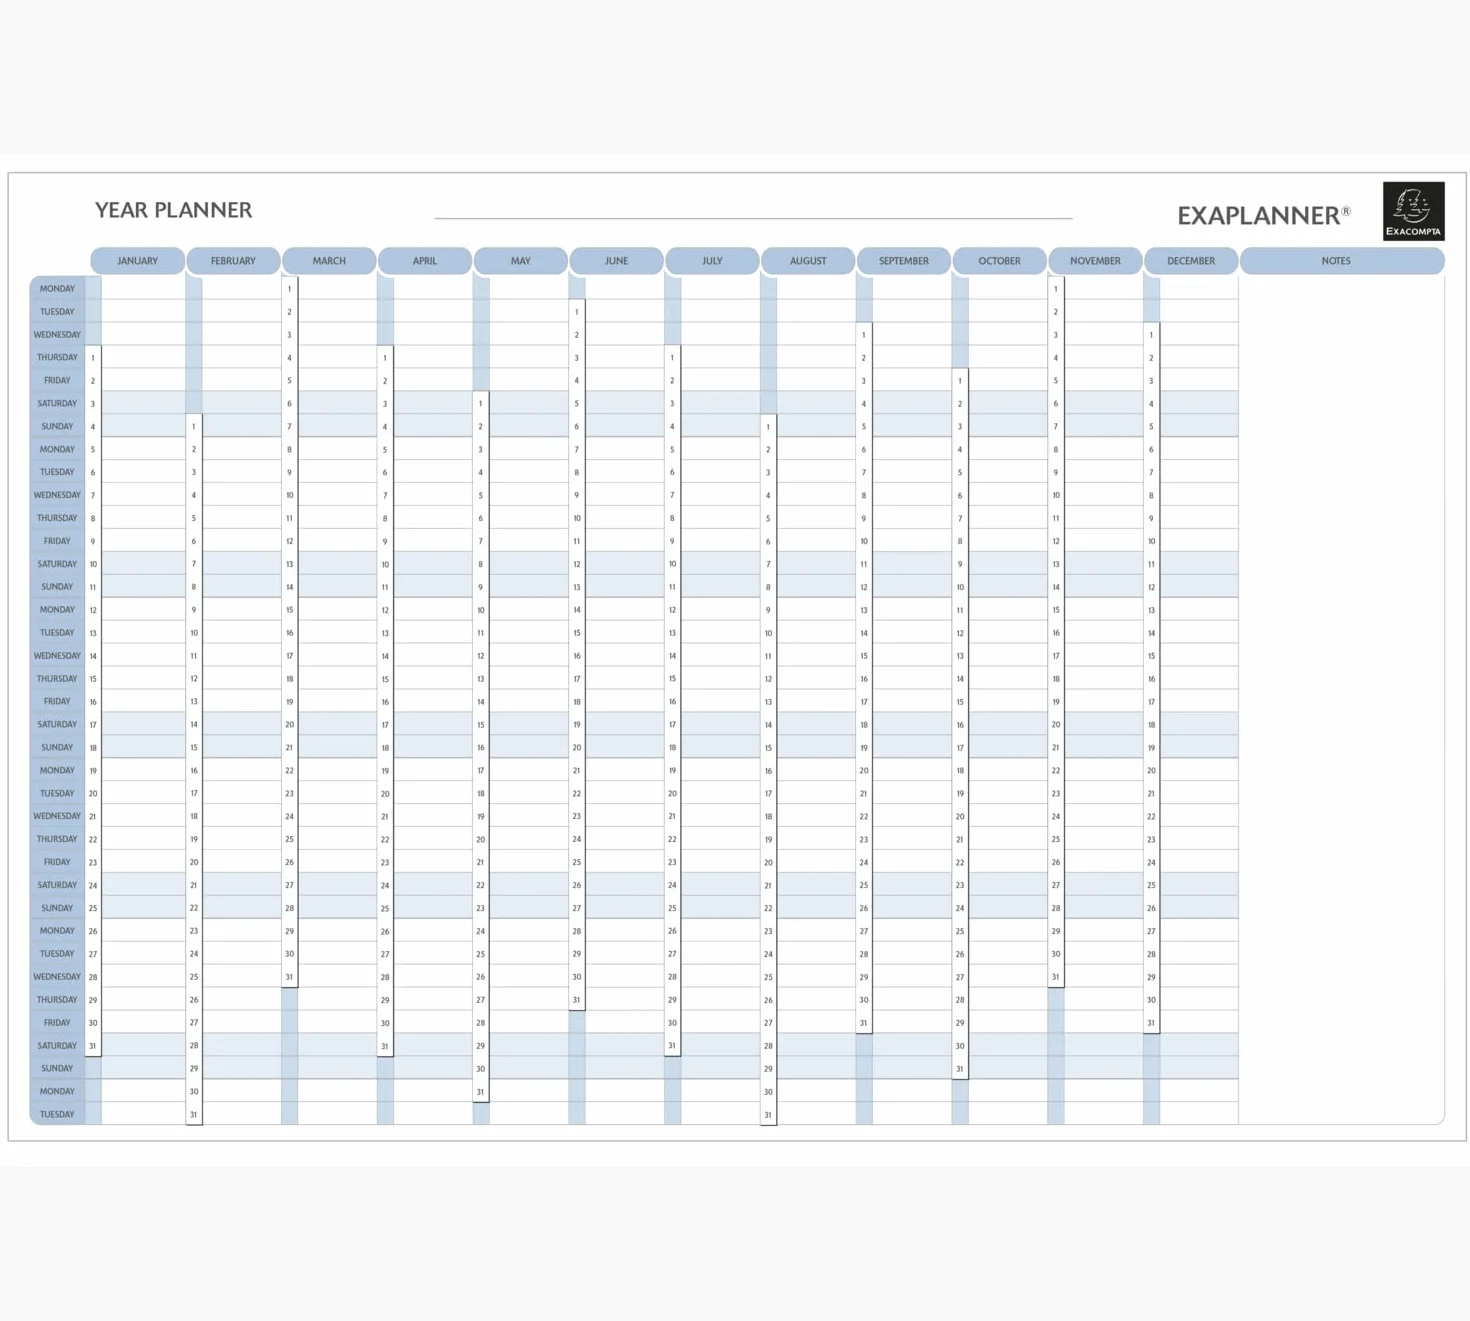The width and height of the screenshot is (1470, 1321).
Task: Select the FEBRUARY month header
Action: [x=233, y=261]
